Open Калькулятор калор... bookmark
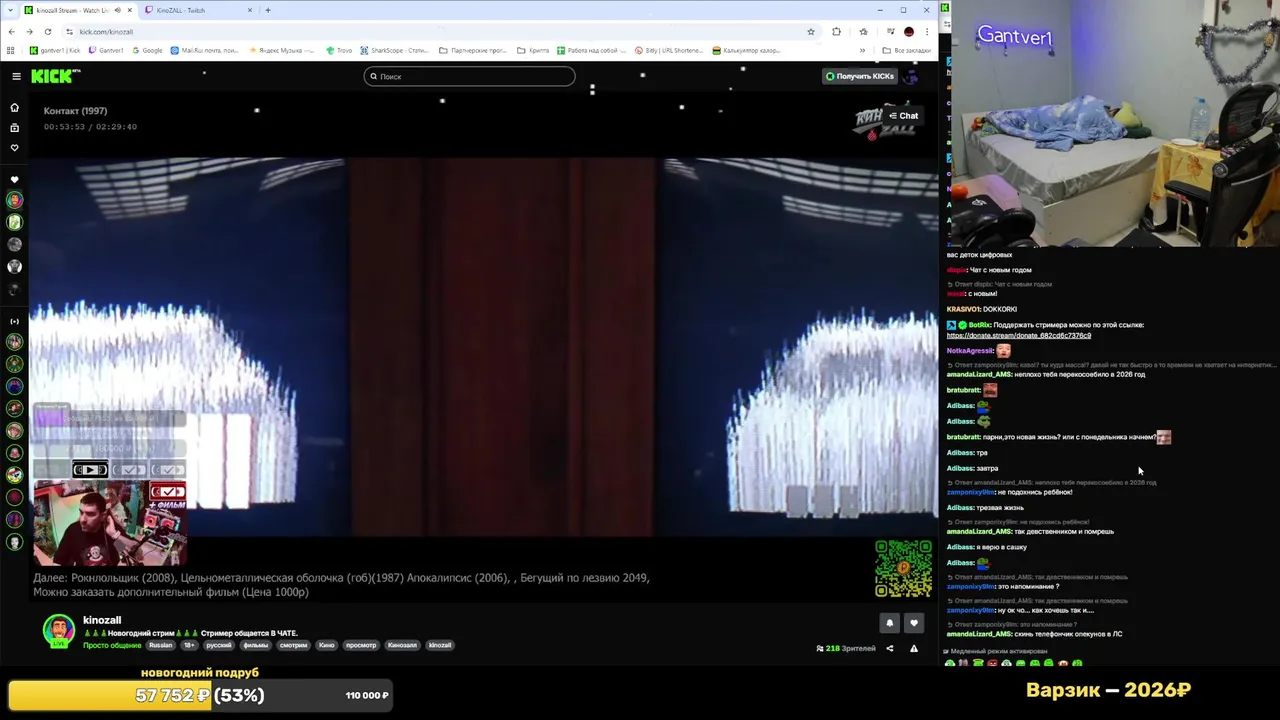1280x720 pixels. coord(746,50)
